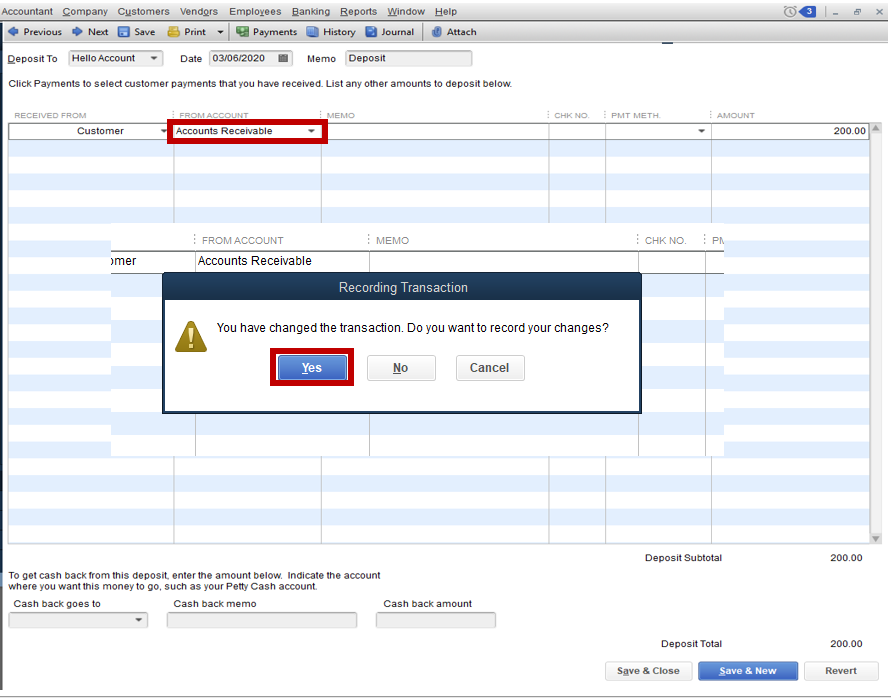
Task: Click the Next arrow icon
Action: point(77,32)
